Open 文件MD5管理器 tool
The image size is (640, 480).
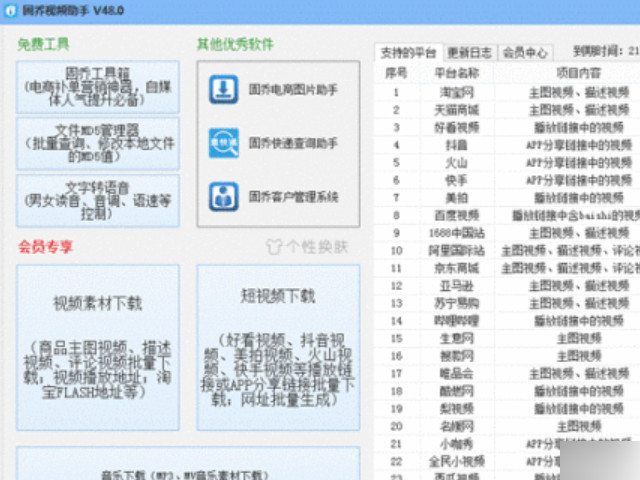pyautogui.click(x=98, y=144)
